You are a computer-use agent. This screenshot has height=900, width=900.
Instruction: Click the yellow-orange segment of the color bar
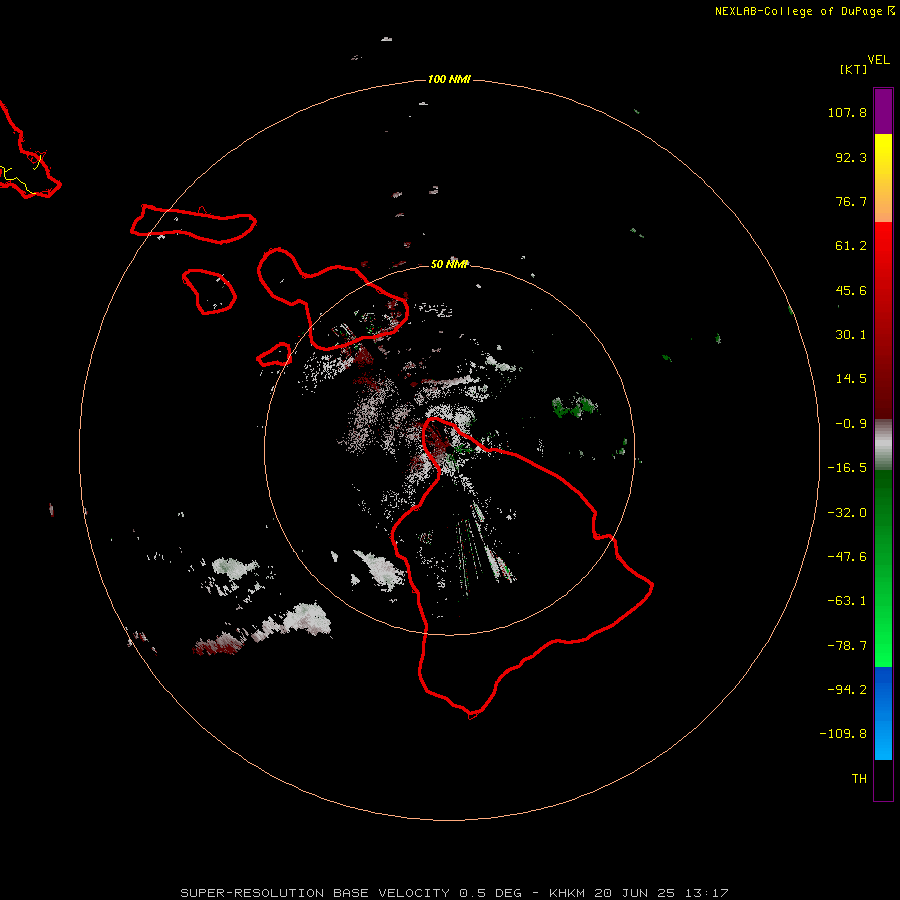pos(883,178)
